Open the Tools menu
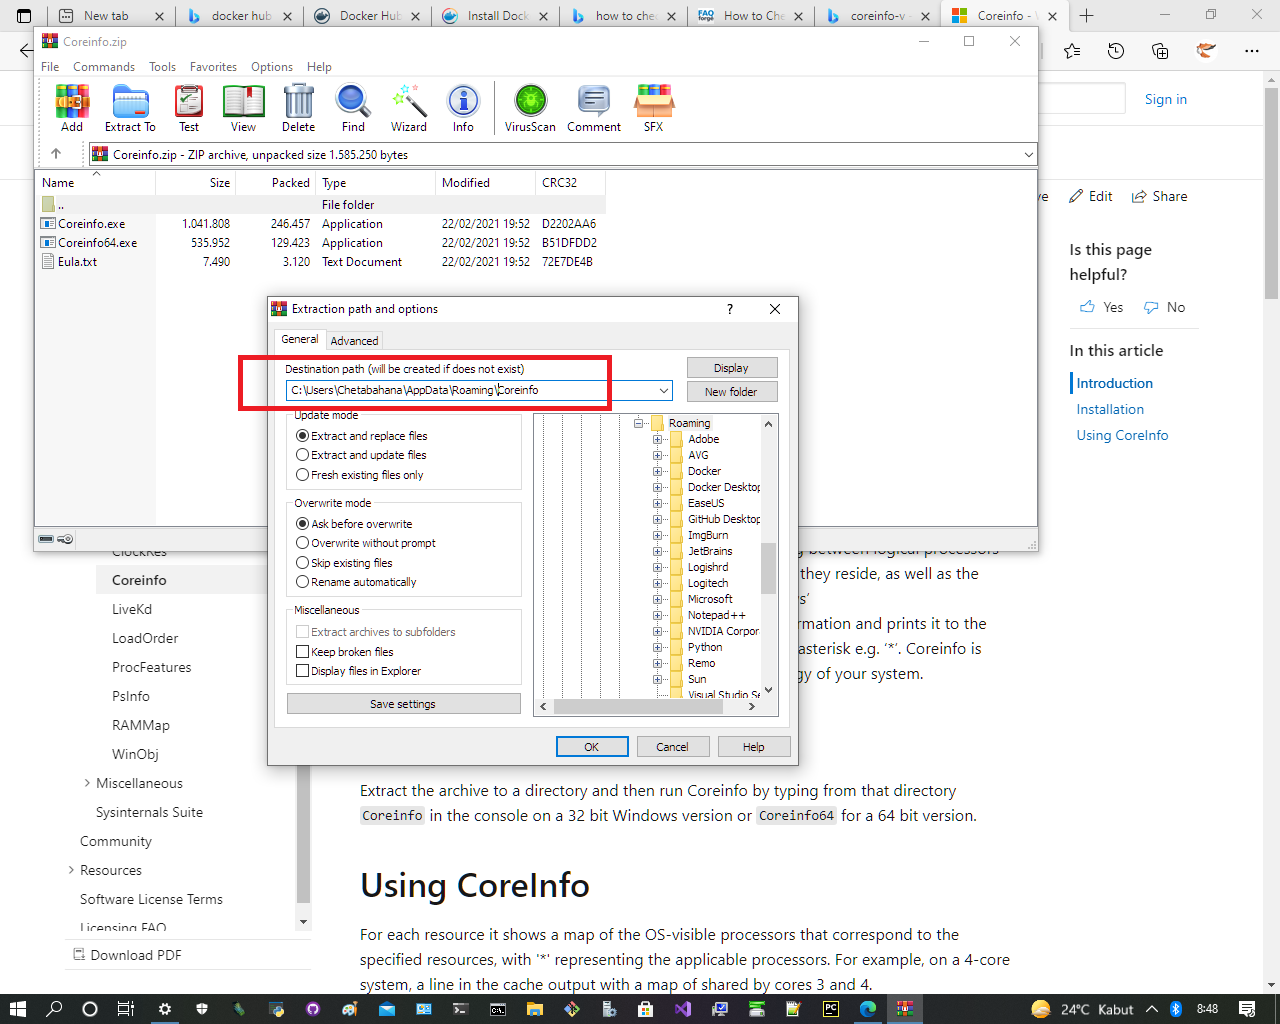This screenshot has width=1280, height=1024. click(x=162, y=67)
